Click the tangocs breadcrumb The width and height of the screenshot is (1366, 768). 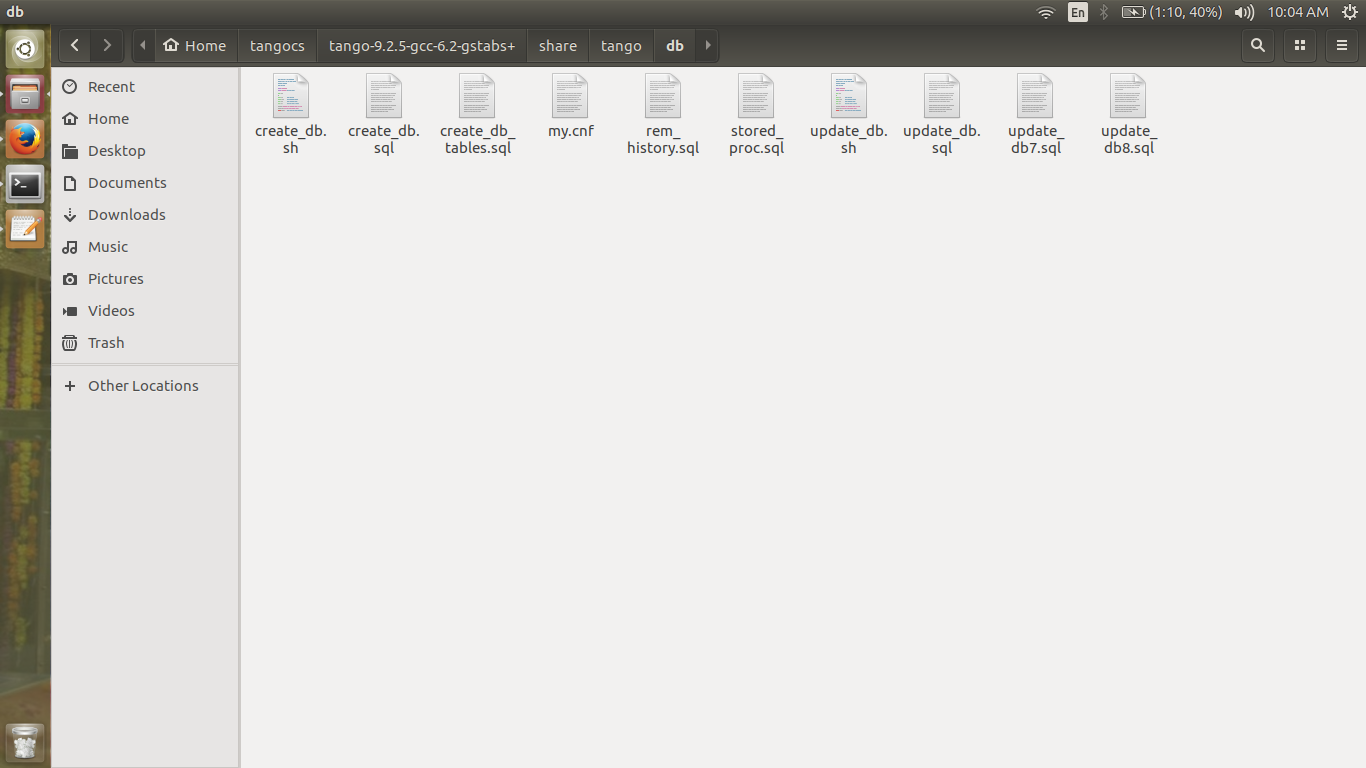click(277, 45)
